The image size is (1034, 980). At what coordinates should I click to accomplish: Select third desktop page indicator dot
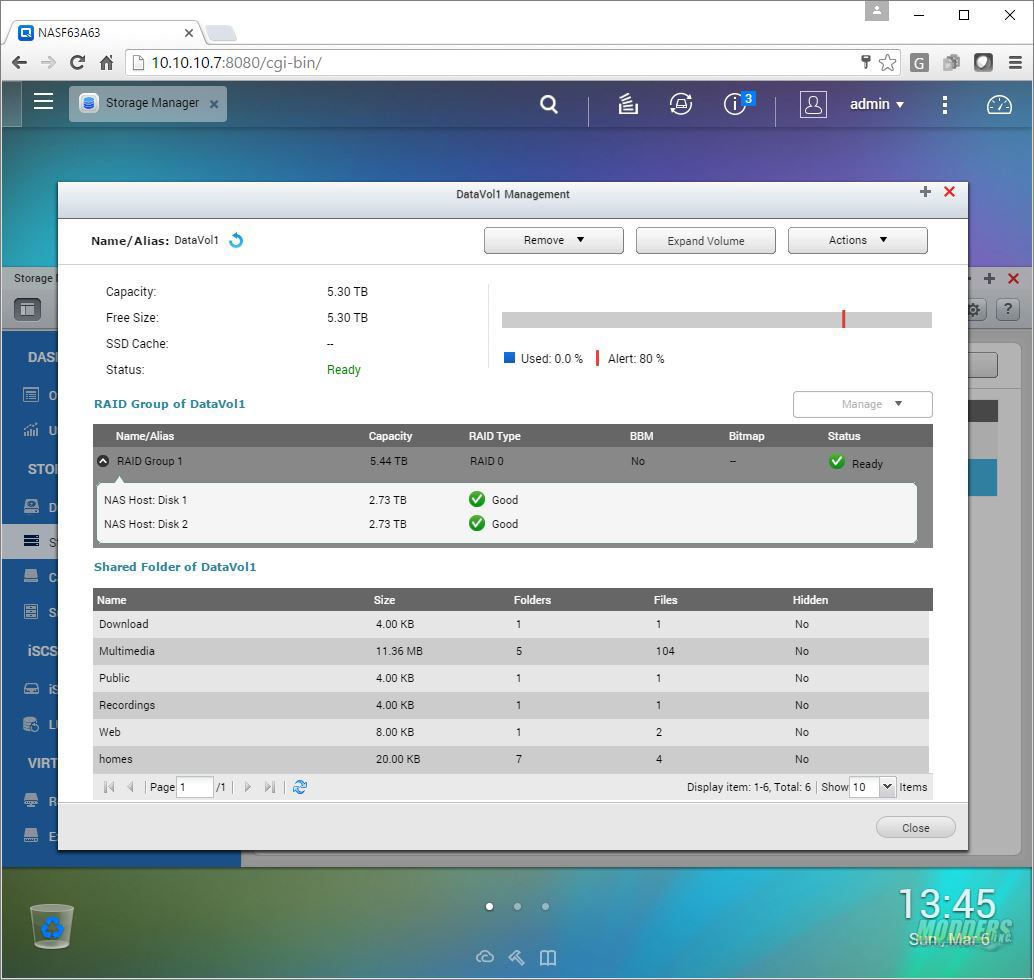click(545, 907)
